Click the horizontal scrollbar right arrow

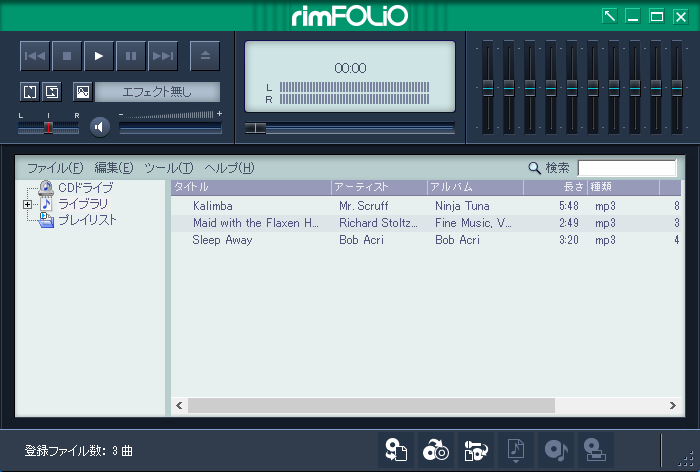[672, 405]
